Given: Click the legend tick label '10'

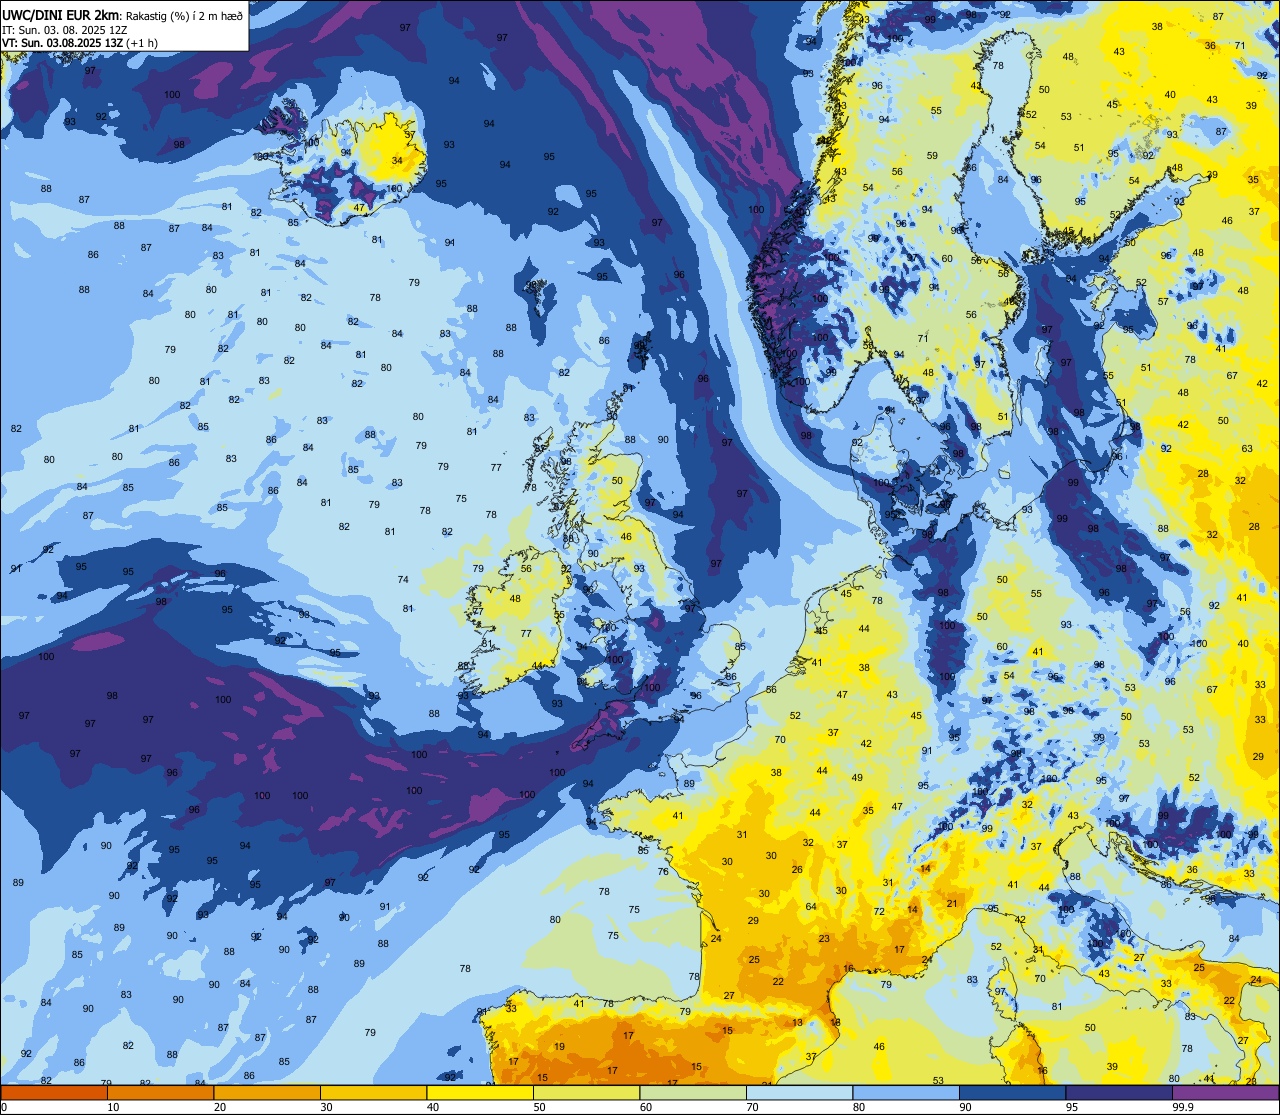Looking at the screenshot, I should click(113, 1107).
